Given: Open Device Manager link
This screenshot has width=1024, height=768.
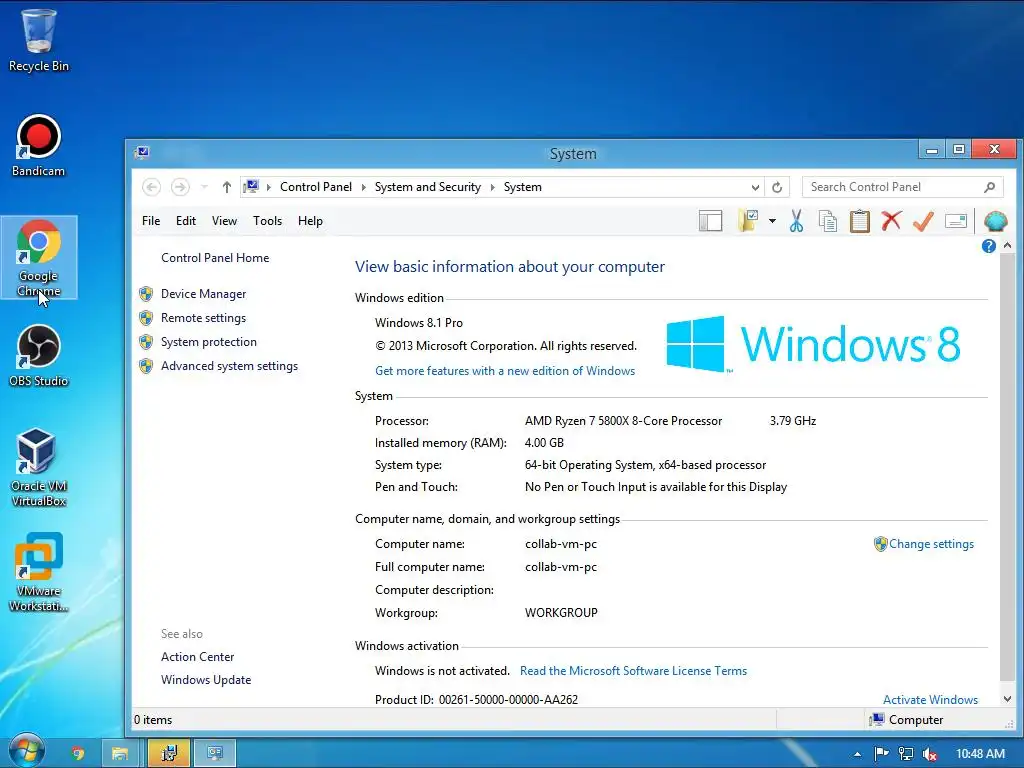Looking at the screenshot, I should [204, 294].
